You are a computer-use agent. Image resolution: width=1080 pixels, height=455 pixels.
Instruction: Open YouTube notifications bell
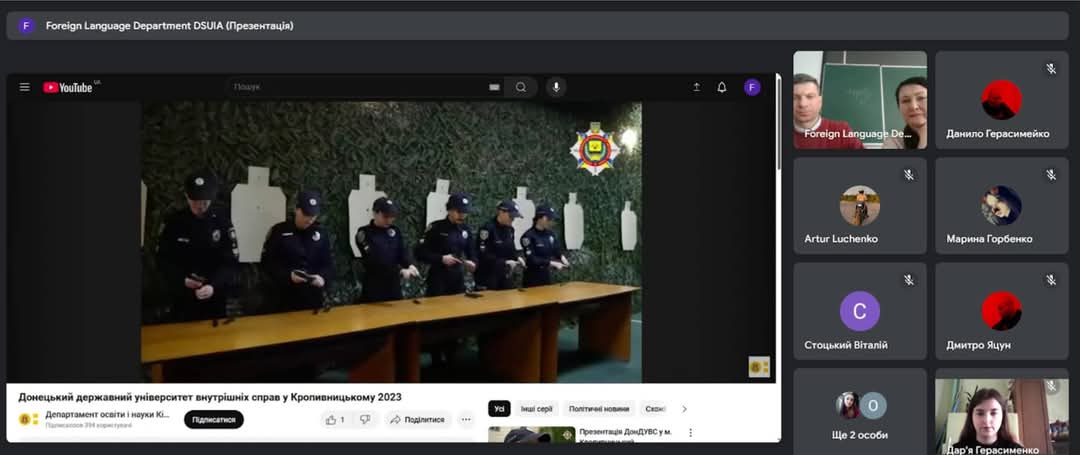[722, 87]
